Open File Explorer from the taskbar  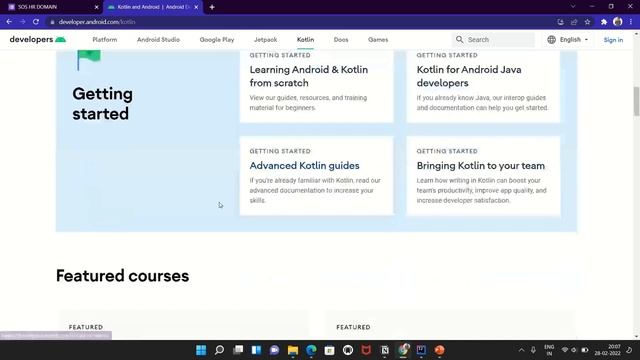293,350
